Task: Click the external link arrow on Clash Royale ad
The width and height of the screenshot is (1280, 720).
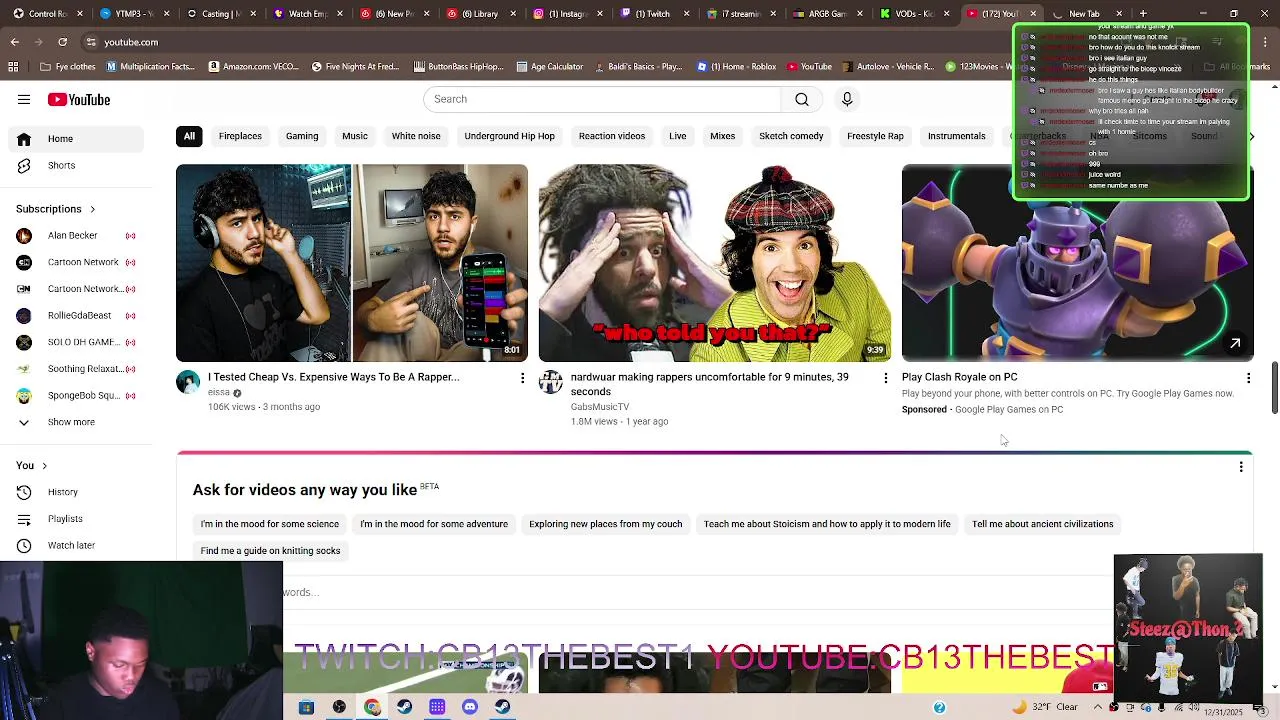Action: point(1235,343)
